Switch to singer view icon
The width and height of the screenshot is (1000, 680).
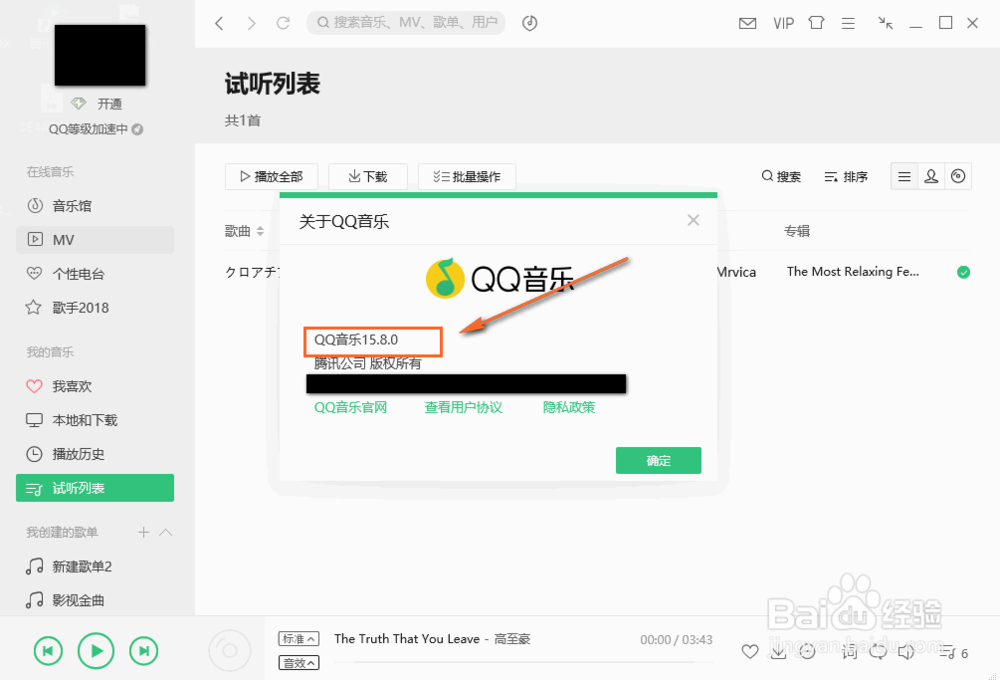(931, 177)
